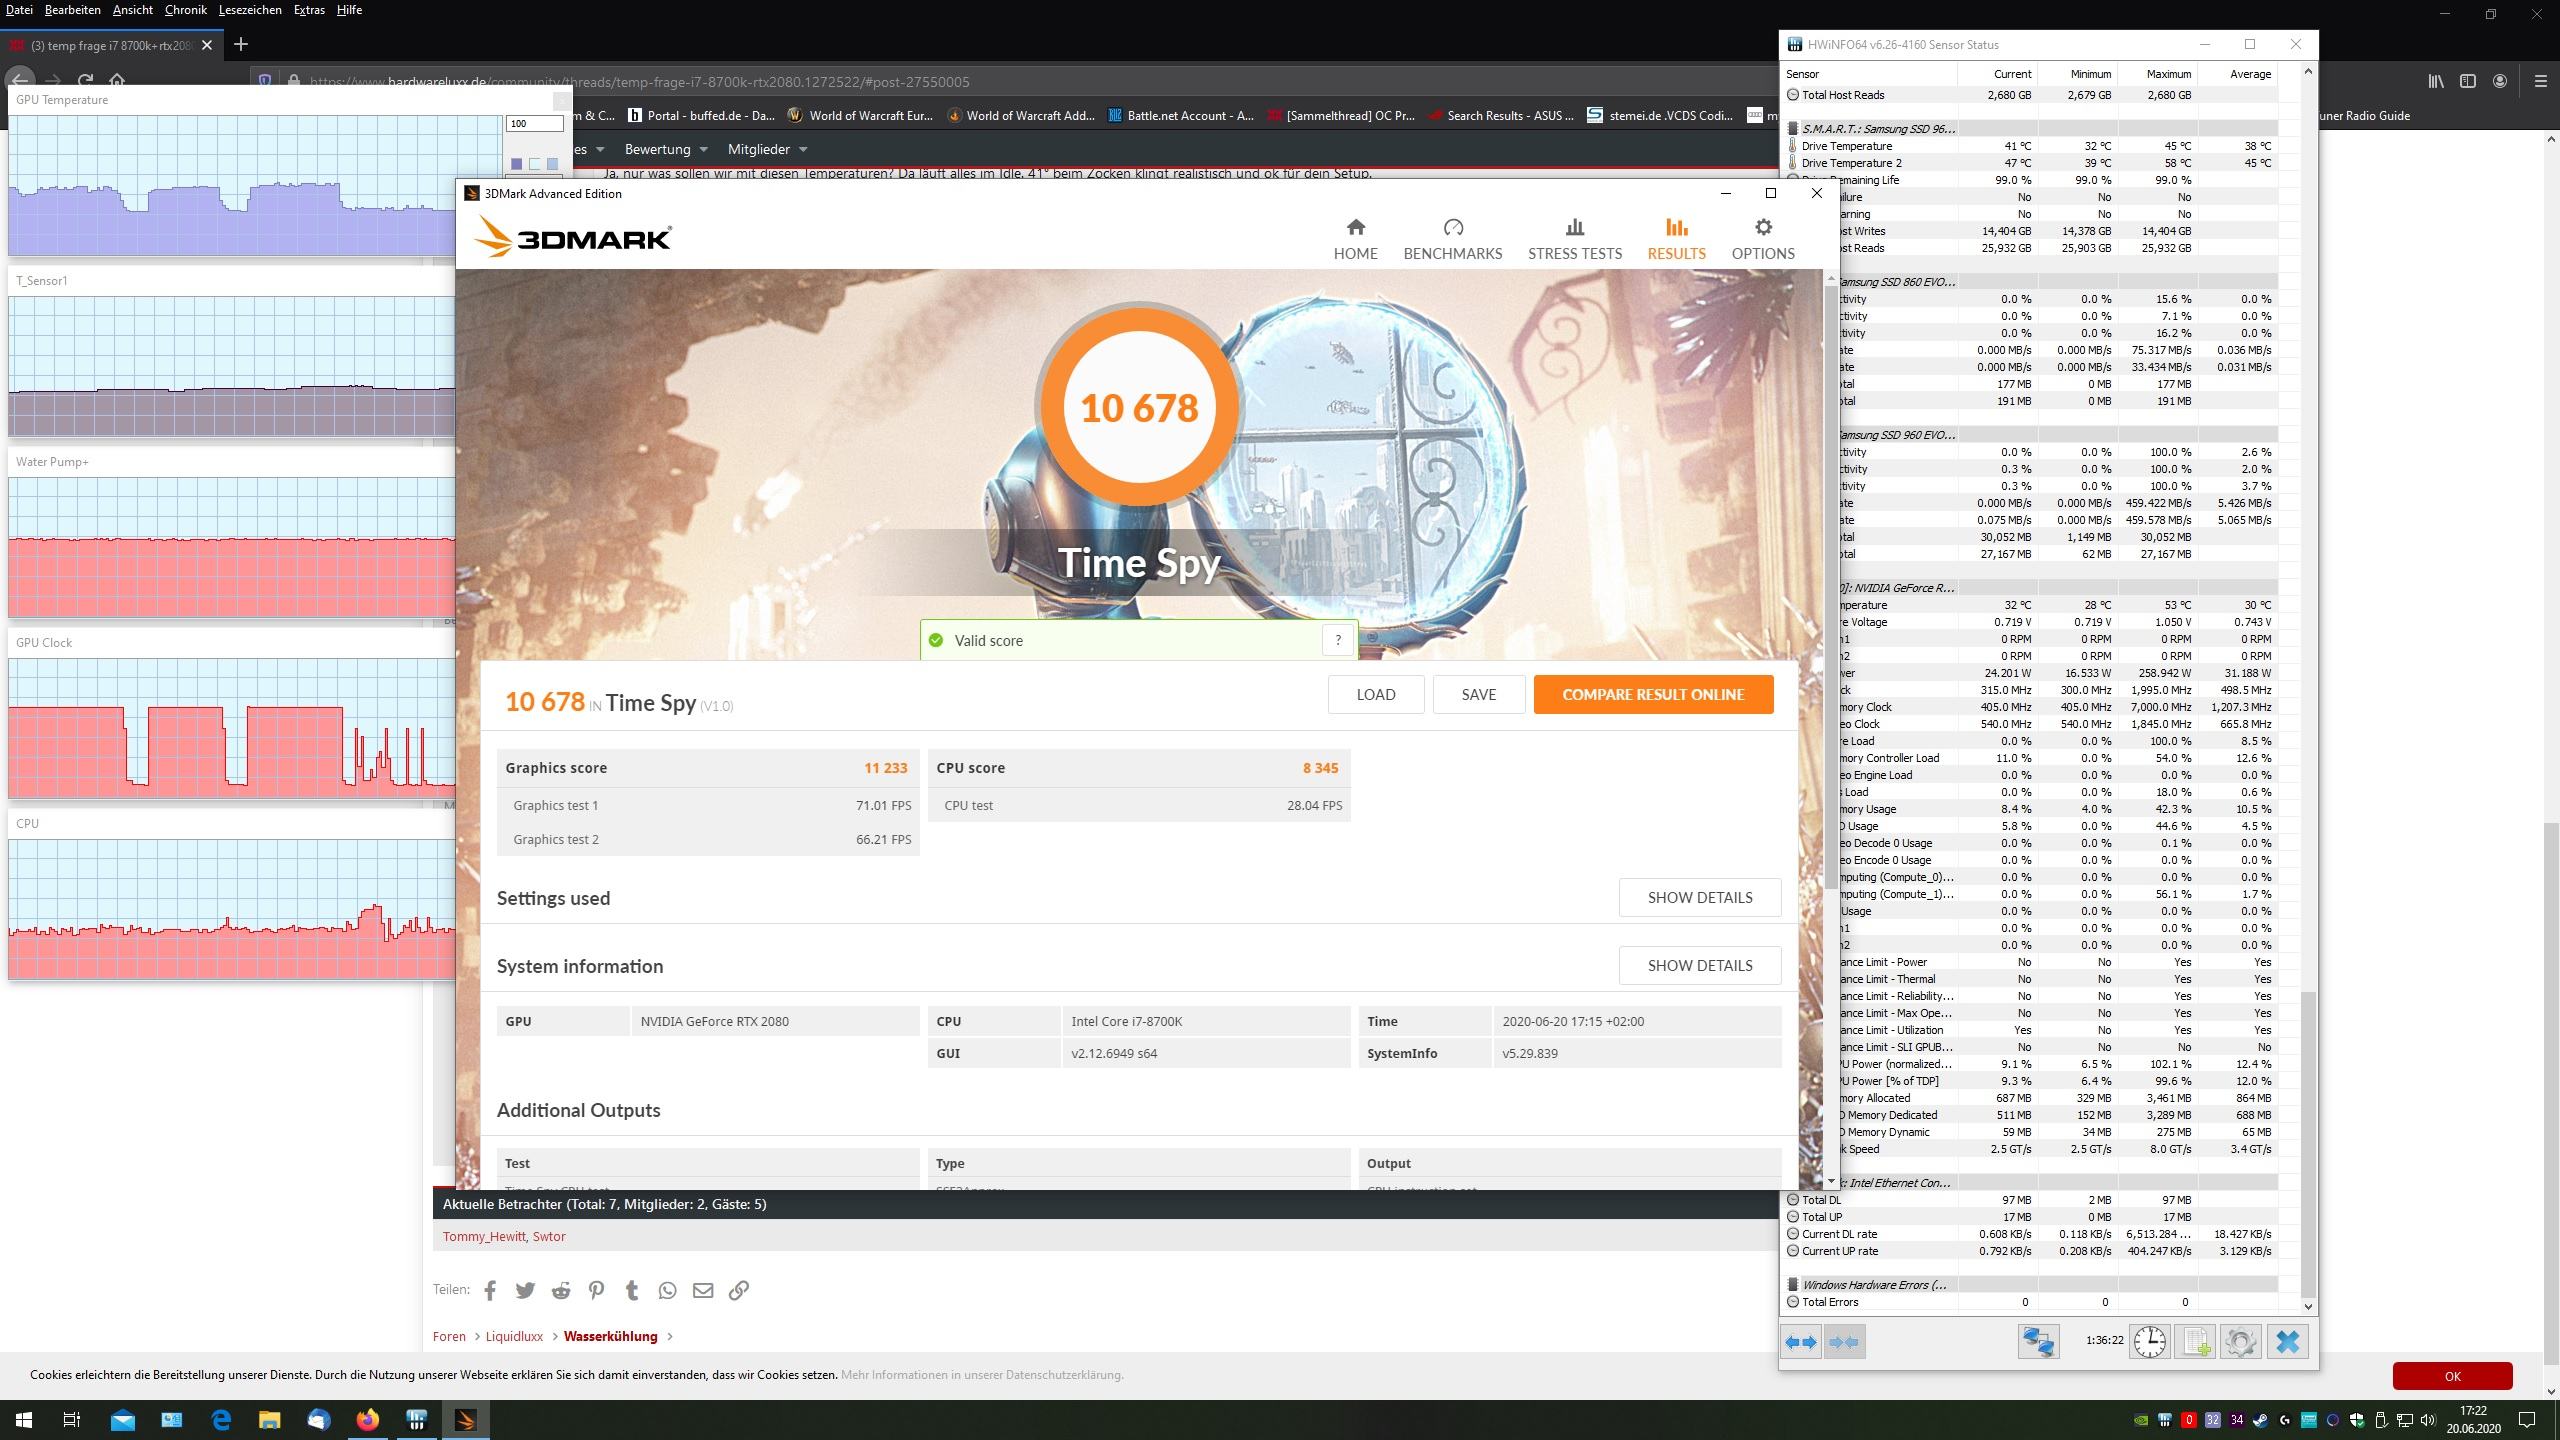This screenshot has width=2560, height=1440.
Task: Open the Wasserkühlung breadcrumb link
Action: coord(610,1336)
